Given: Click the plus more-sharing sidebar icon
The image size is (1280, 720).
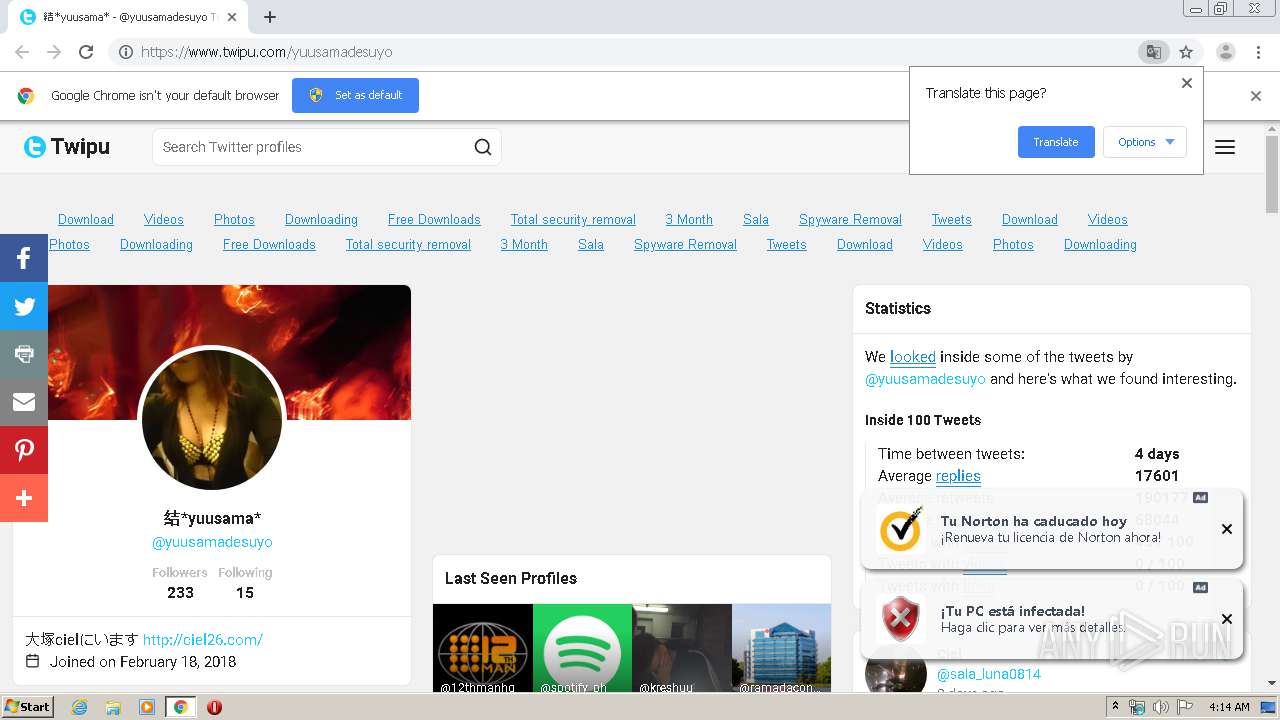Looking at the screenshot, I should pyautogui.click(x=24, y=498).
